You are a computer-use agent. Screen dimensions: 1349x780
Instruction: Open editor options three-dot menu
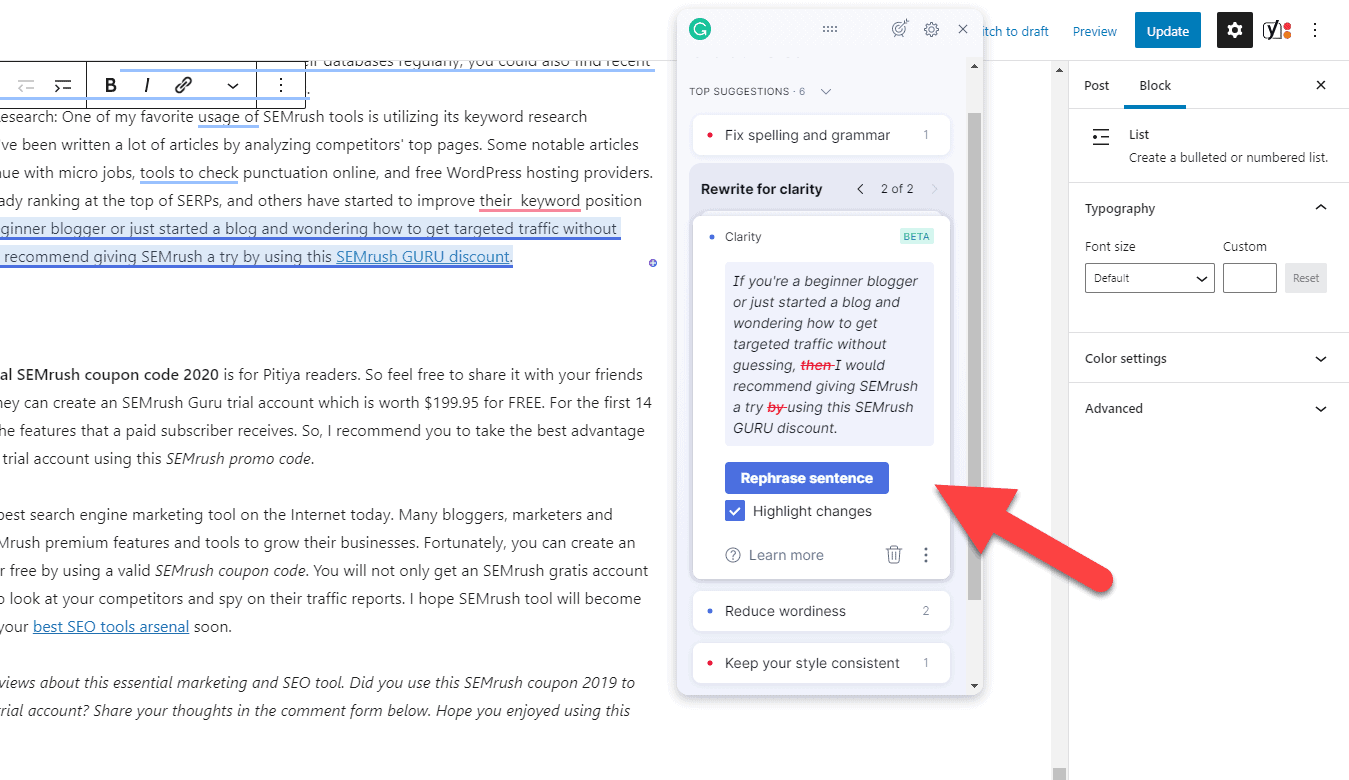[x=1315, y=31]
